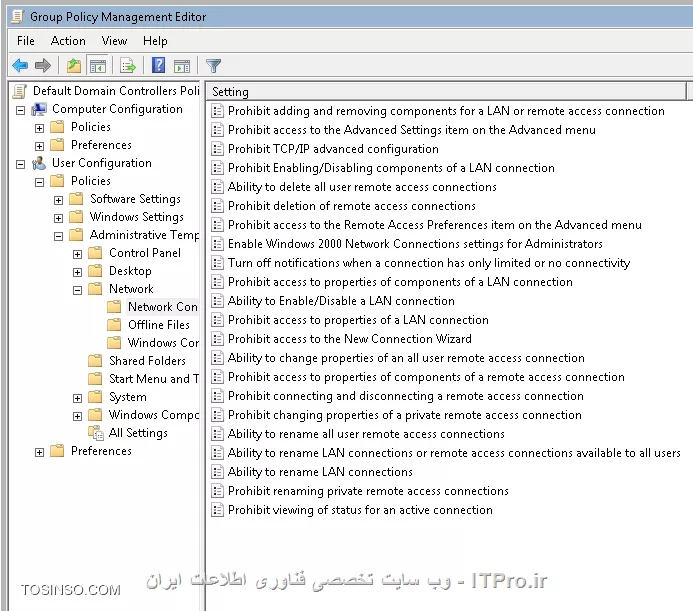The image size is (693, 611).
Task: Click the User Configuration user icon
Action: [39, 163]
